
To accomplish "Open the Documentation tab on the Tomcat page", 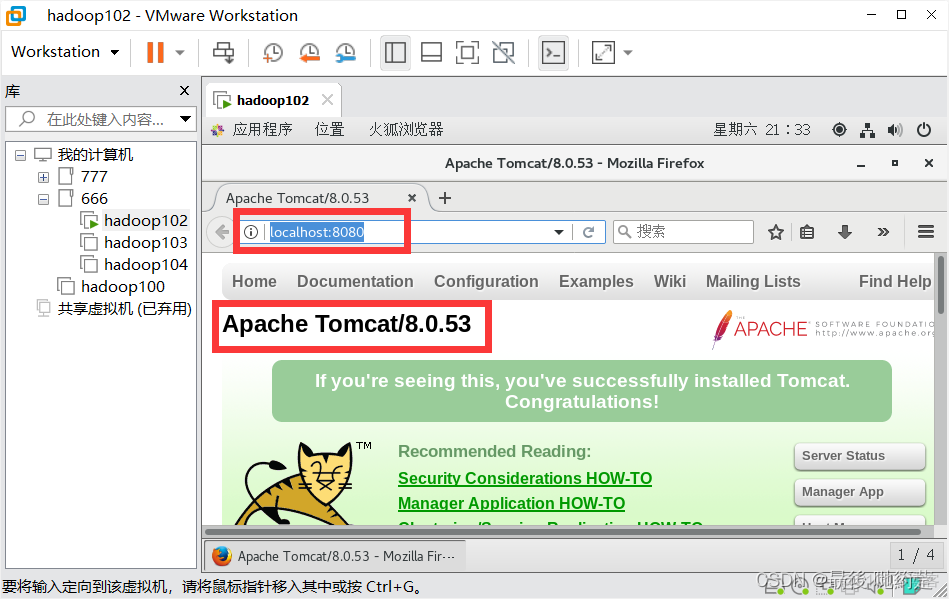I will [355, 281].
